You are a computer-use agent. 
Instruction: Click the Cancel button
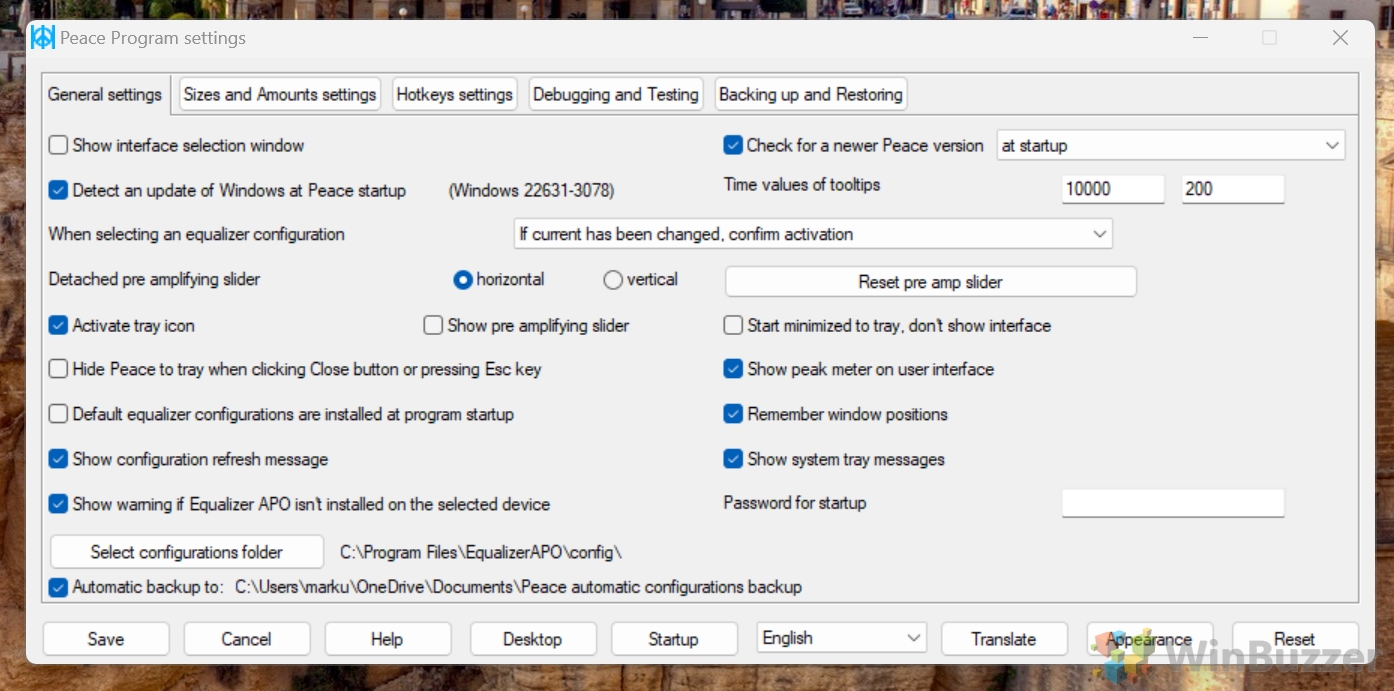point(246,639)
